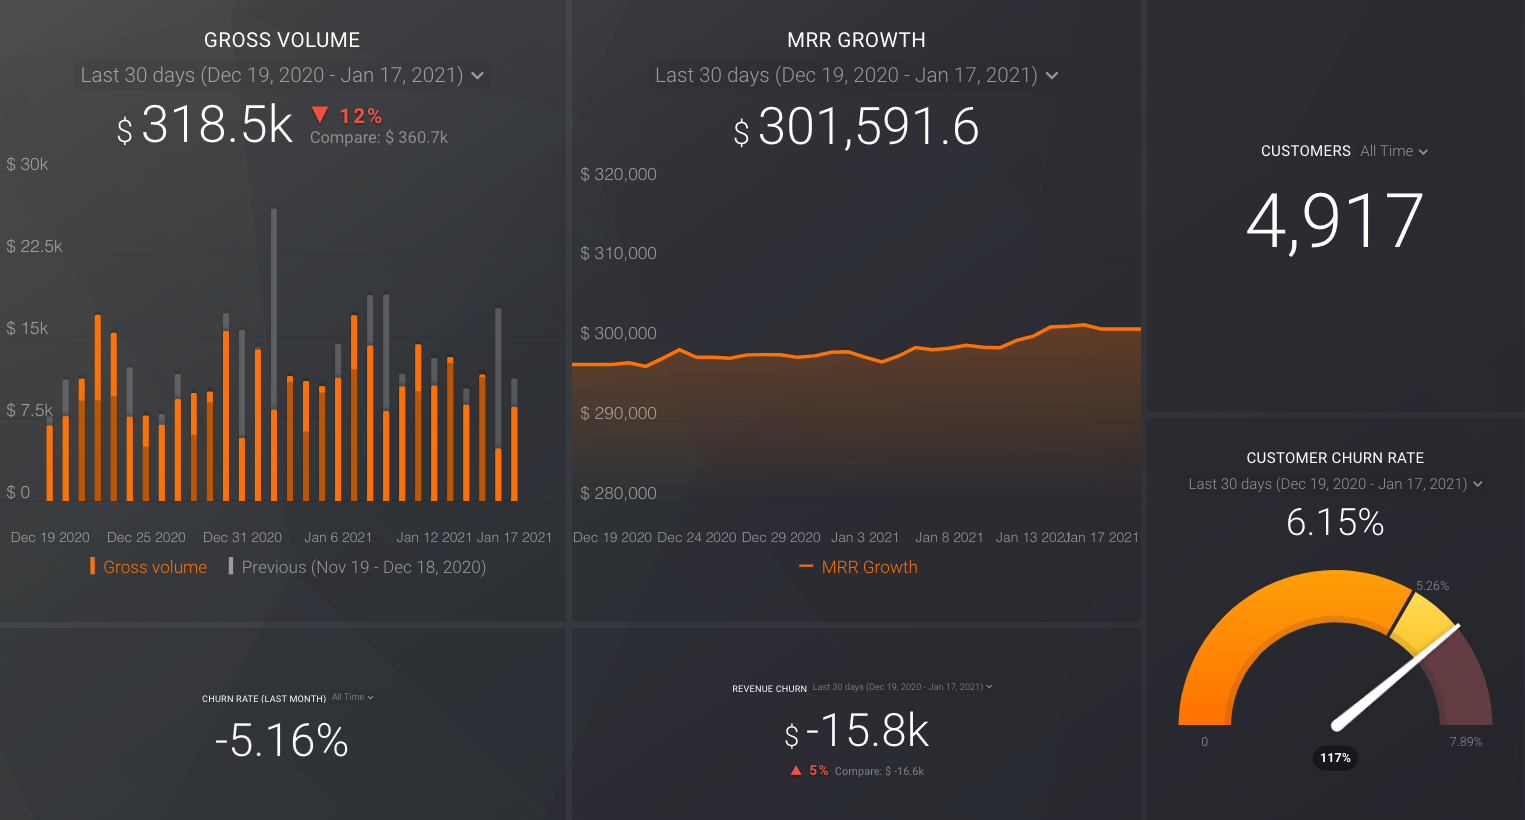The height and width of the screenshot is (820, 1525).
Task: Click the Compare: $360.7k text
Action: coord(379,138)
